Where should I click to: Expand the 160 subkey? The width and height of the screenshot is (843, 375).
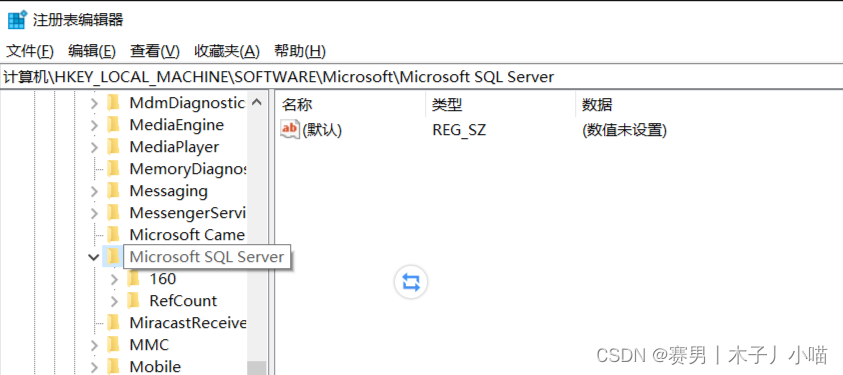(x=114, y=279)
